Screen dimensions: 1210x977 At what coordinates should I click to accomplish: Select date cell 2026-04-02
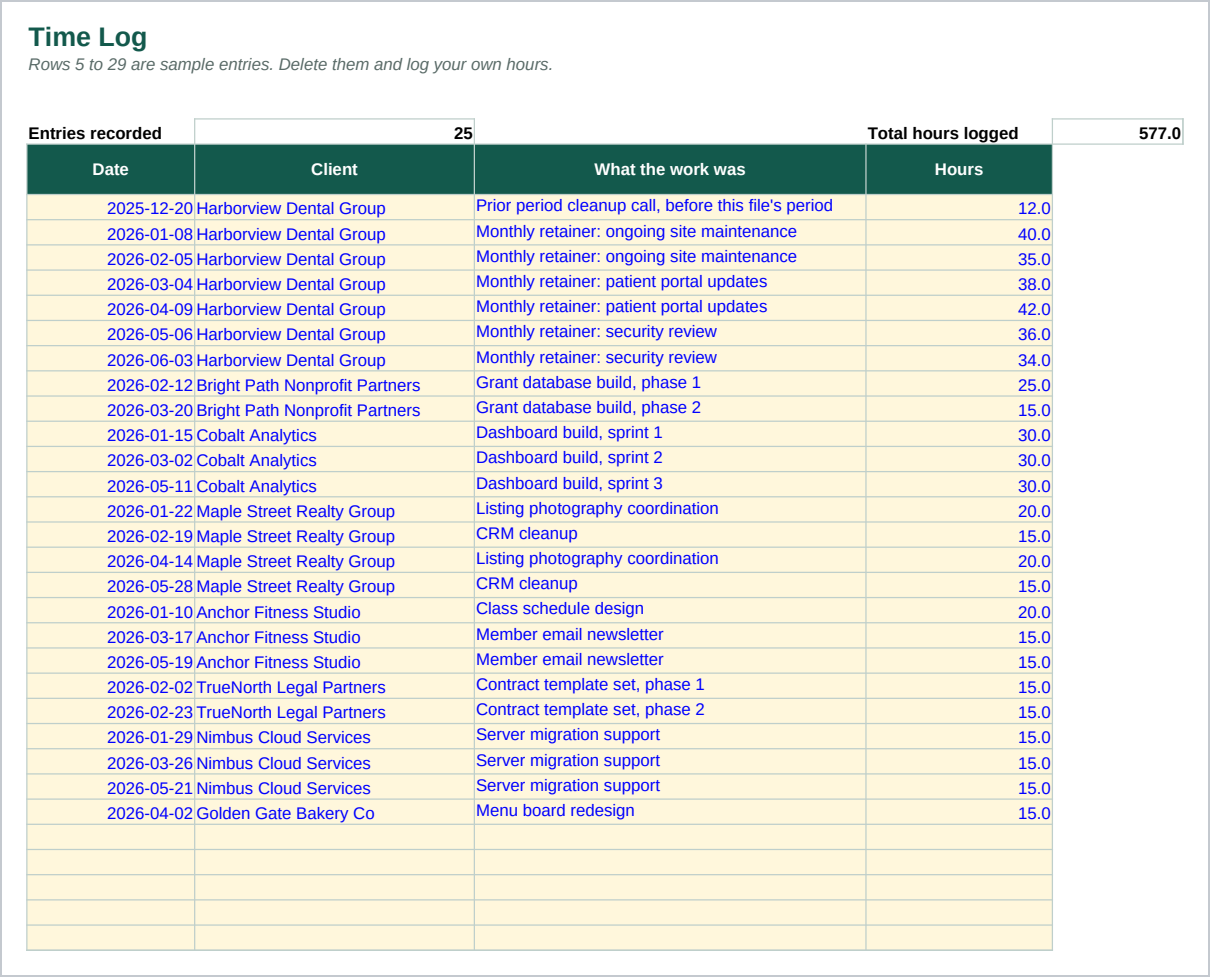(111, 813)
